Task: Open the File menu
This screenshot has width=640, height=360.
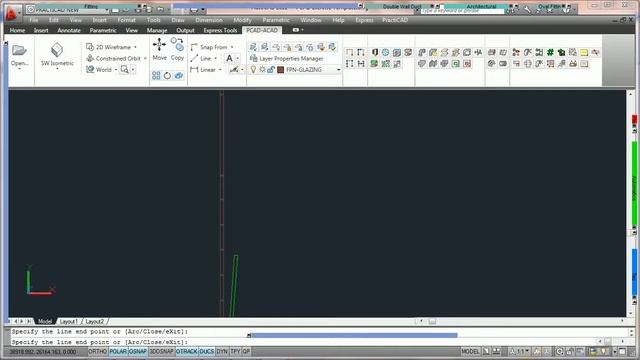Action: (33, 20)
